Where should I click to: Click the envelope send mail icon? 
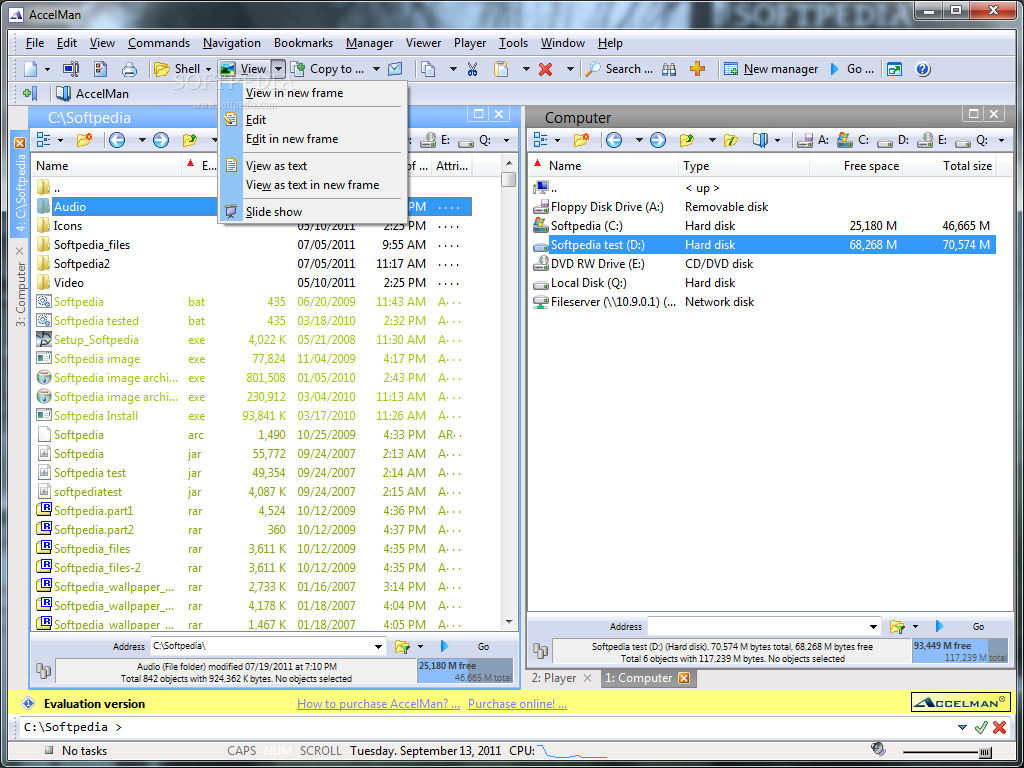coord(394,69)
